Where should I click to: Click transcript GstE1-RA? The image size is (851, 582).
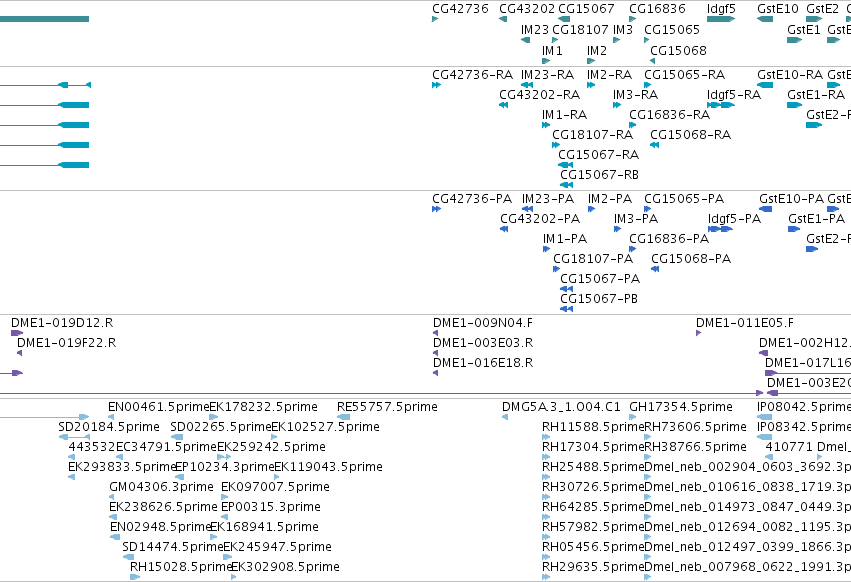[x=816, y=95]
